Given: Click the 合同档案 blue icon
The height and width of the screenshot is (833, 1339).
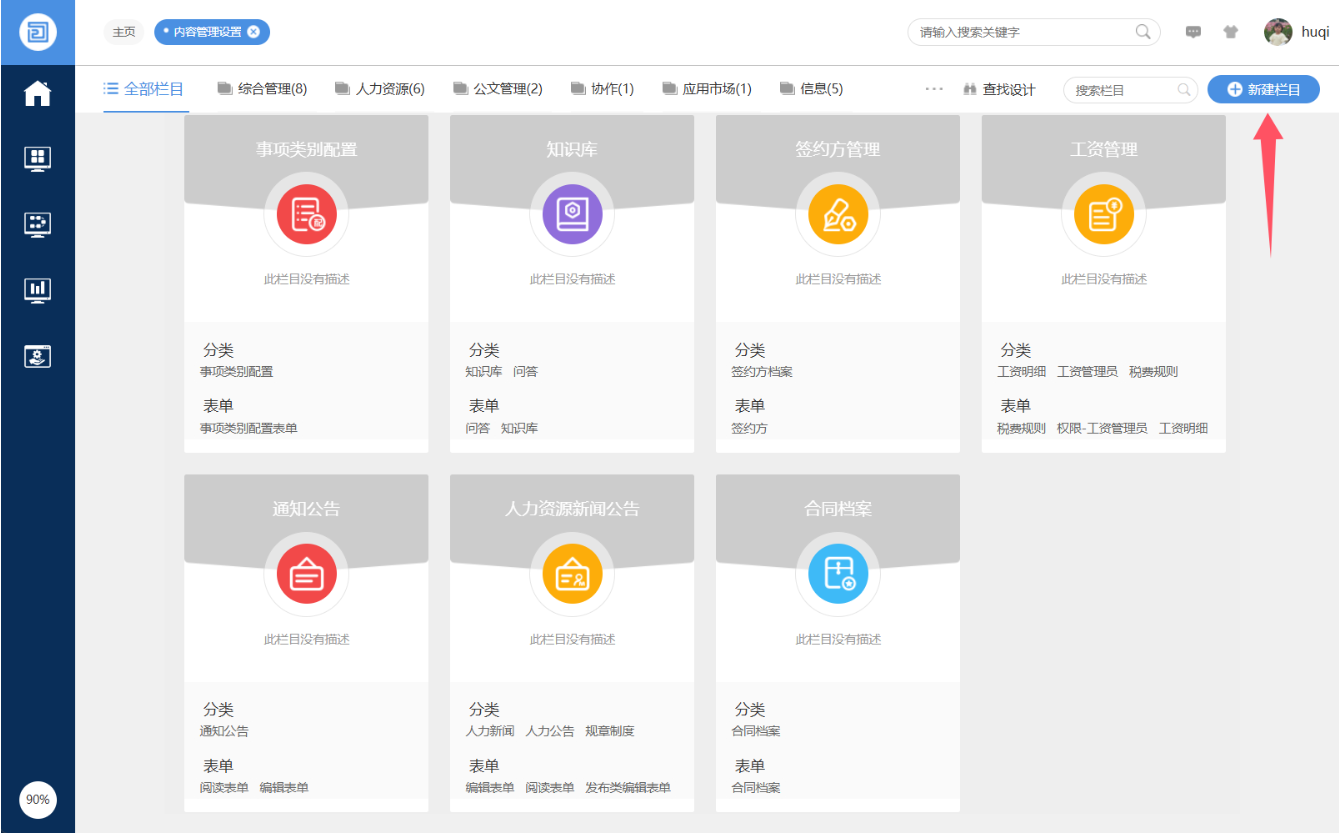Looking at the screenshot, I should point(838,574).
